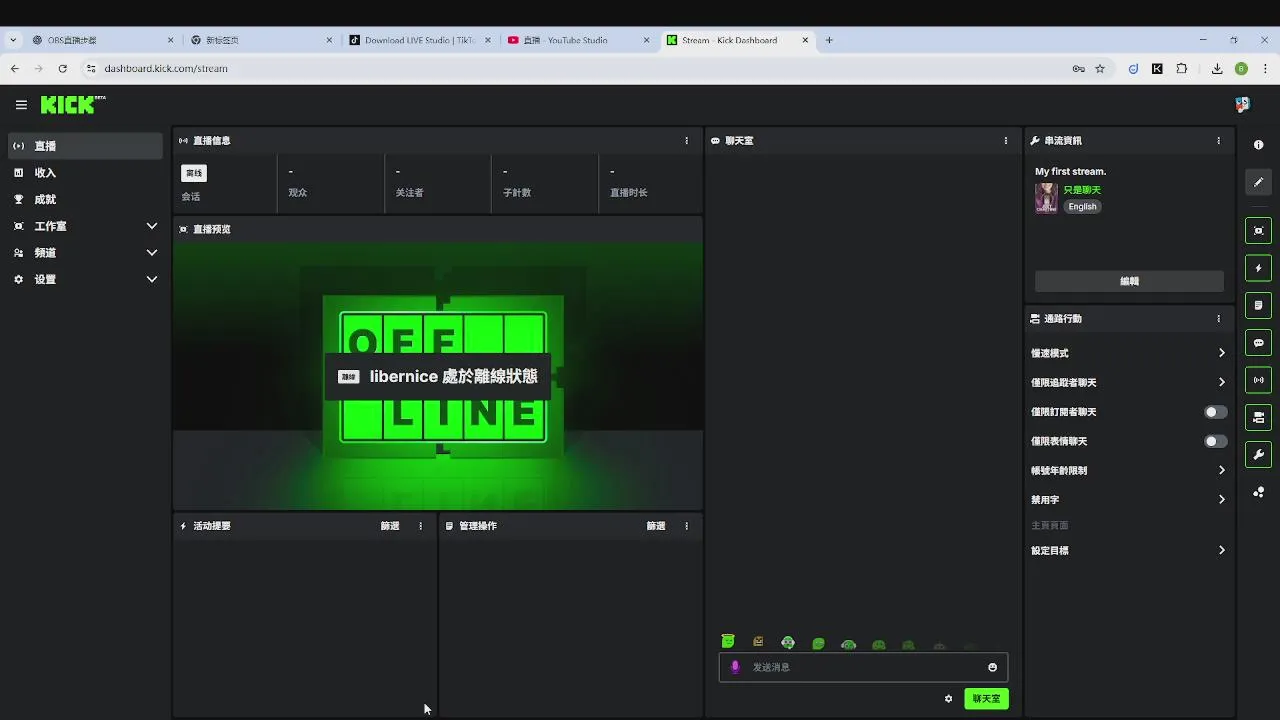Click the stream category thumbnail image
The height and width of the screenshot is (720, 1280).
point(1046,198)
